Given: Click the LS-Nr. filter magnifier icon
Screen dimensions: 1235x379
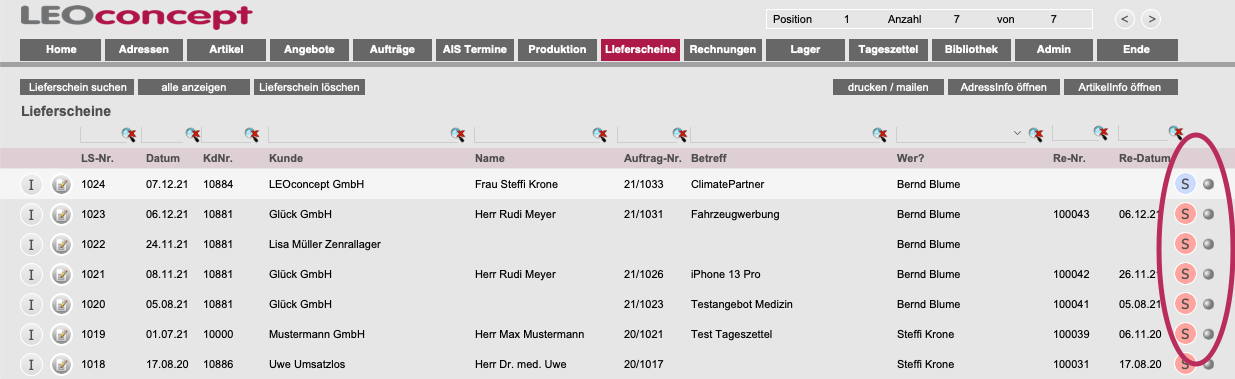Looking at the screenshot, I should coord(129,134).
